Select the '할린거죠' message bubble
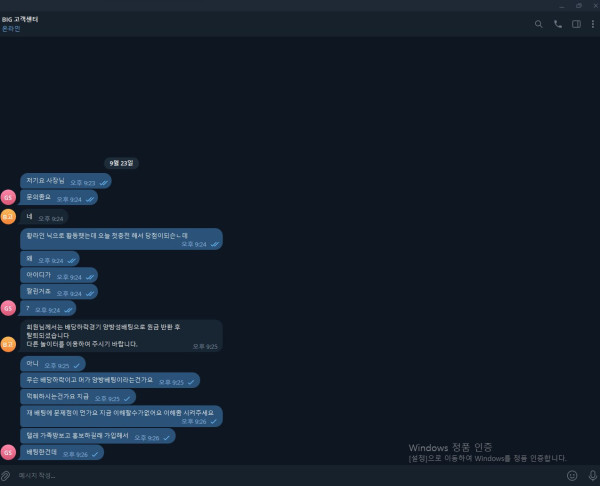The image size is (600, 486). (x=59, y=292)
